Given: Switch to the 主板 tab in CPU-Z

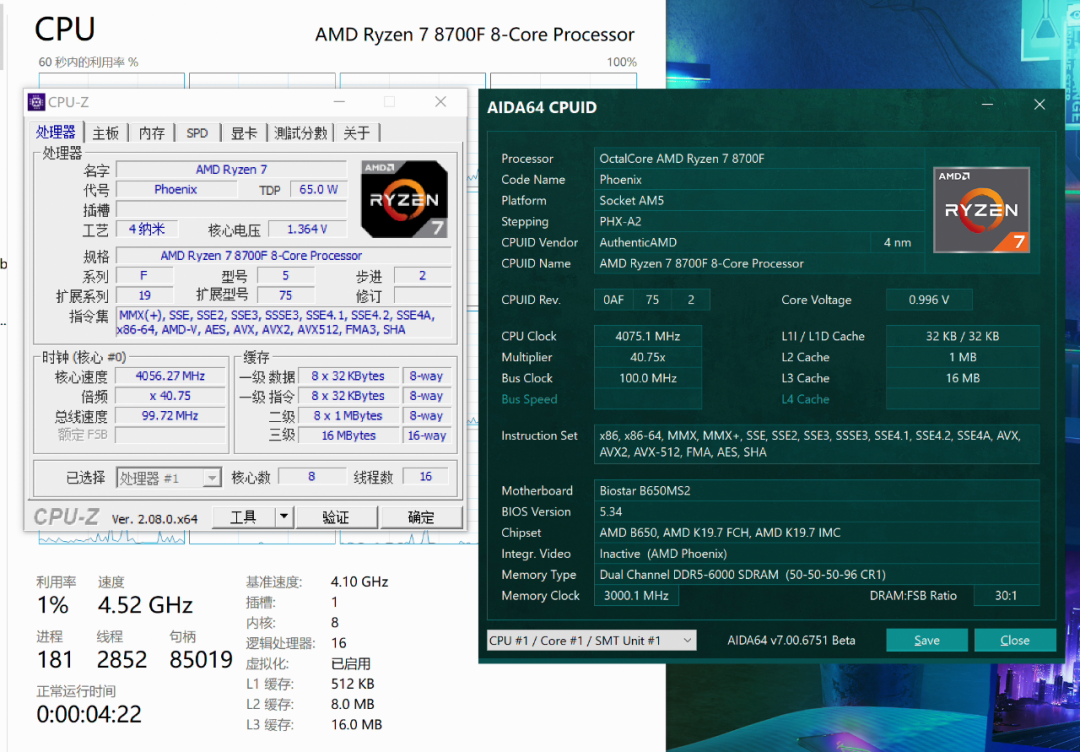Looking at the screenshot, I should pyautogui.click(x=106, y=133).
